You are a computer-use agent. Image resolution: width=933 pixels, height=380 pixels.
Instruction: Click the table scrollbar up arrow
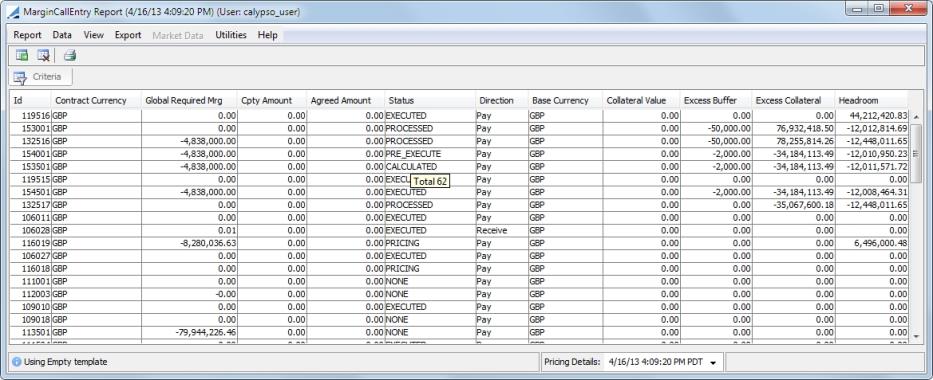click(x=915, y=116)
